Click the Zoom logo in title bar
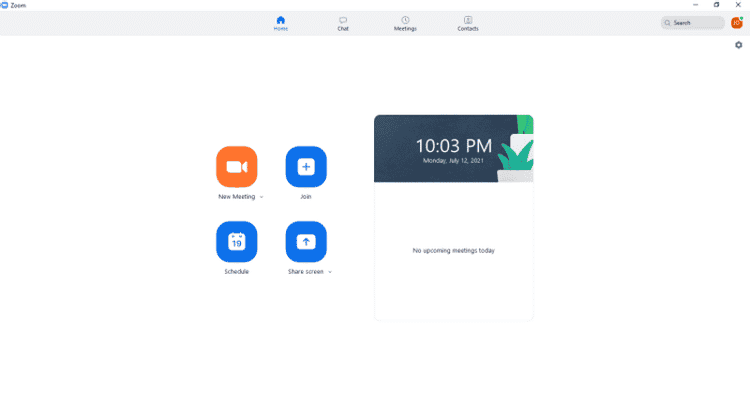The image size is (750, 402). coord(5,5)
